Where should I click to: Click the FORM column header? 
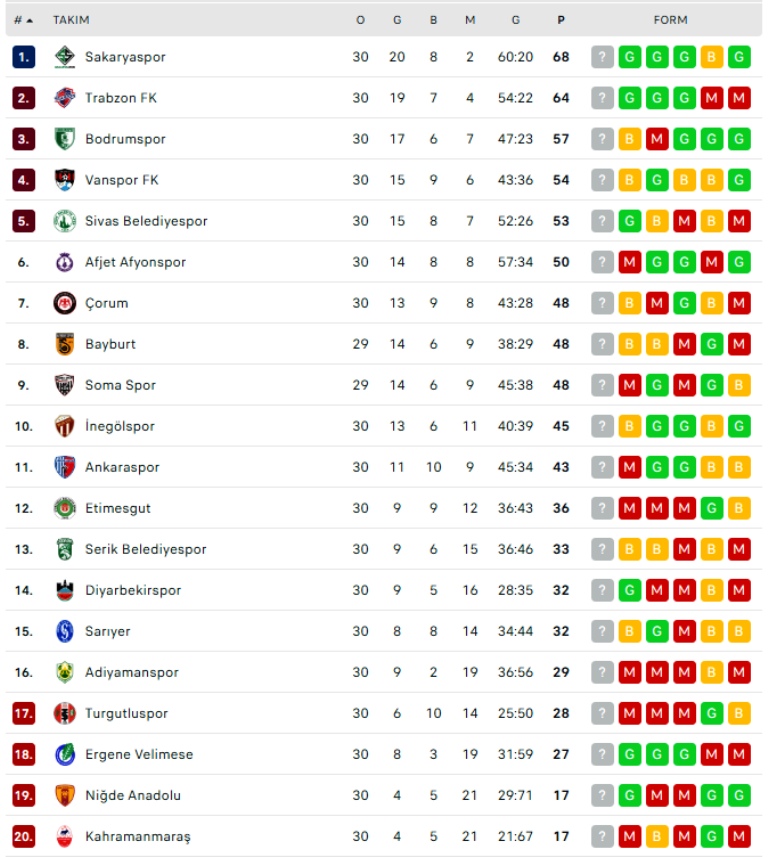point(671,20)
